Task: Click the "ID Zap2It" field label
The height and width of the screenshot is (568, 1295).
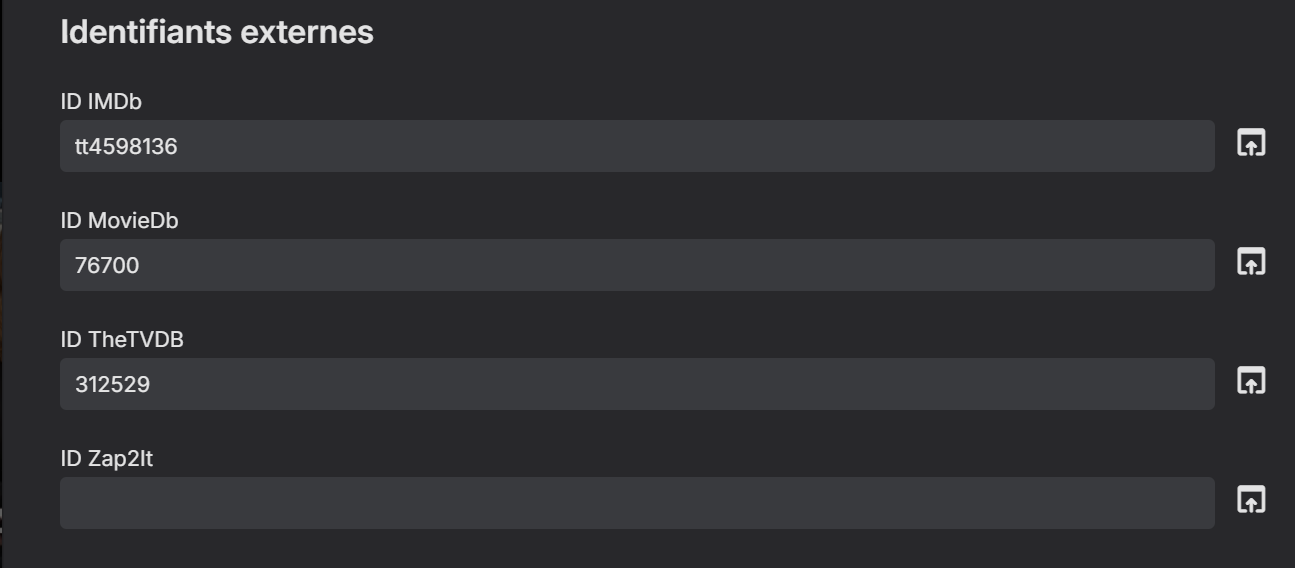Action: [x=107, y=459]
